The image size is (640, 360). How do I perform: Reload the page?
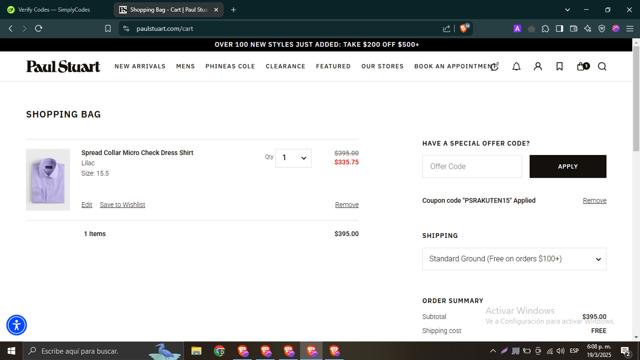[38, 29]
